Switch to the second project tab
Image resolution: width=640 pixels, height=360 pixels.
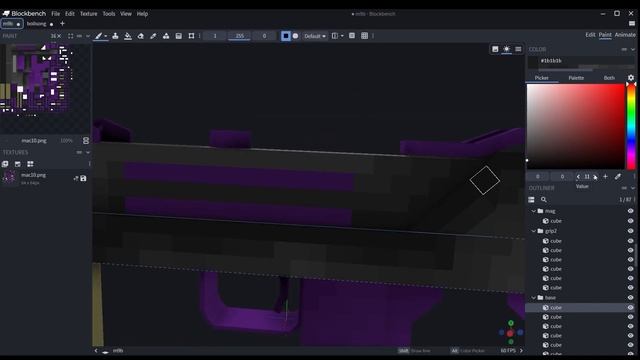coord(40,24)
